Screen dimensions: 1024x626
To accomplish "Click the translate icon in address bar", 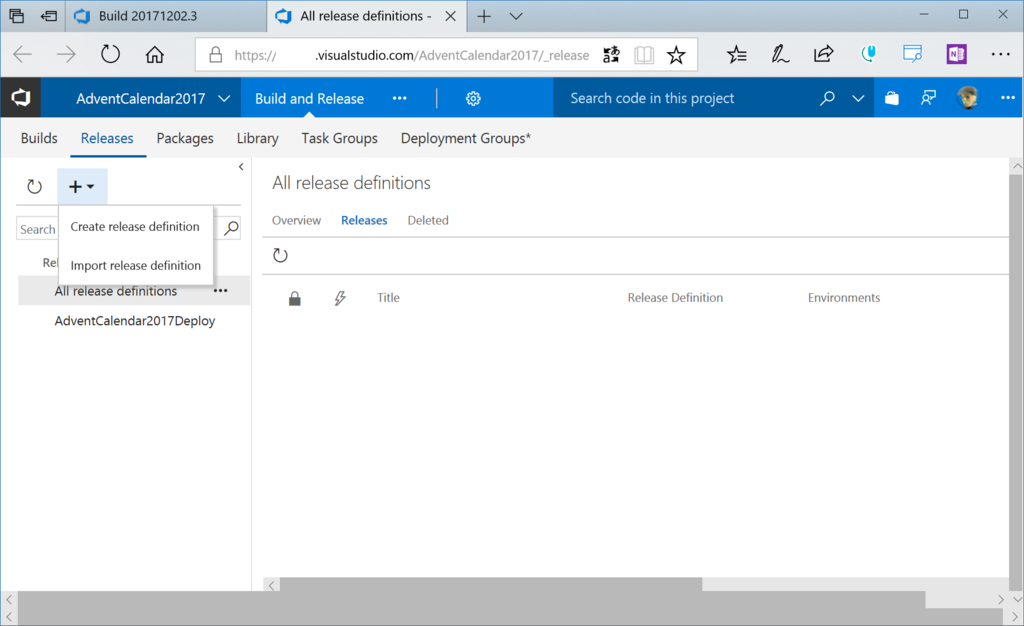I will click(611, 55).
